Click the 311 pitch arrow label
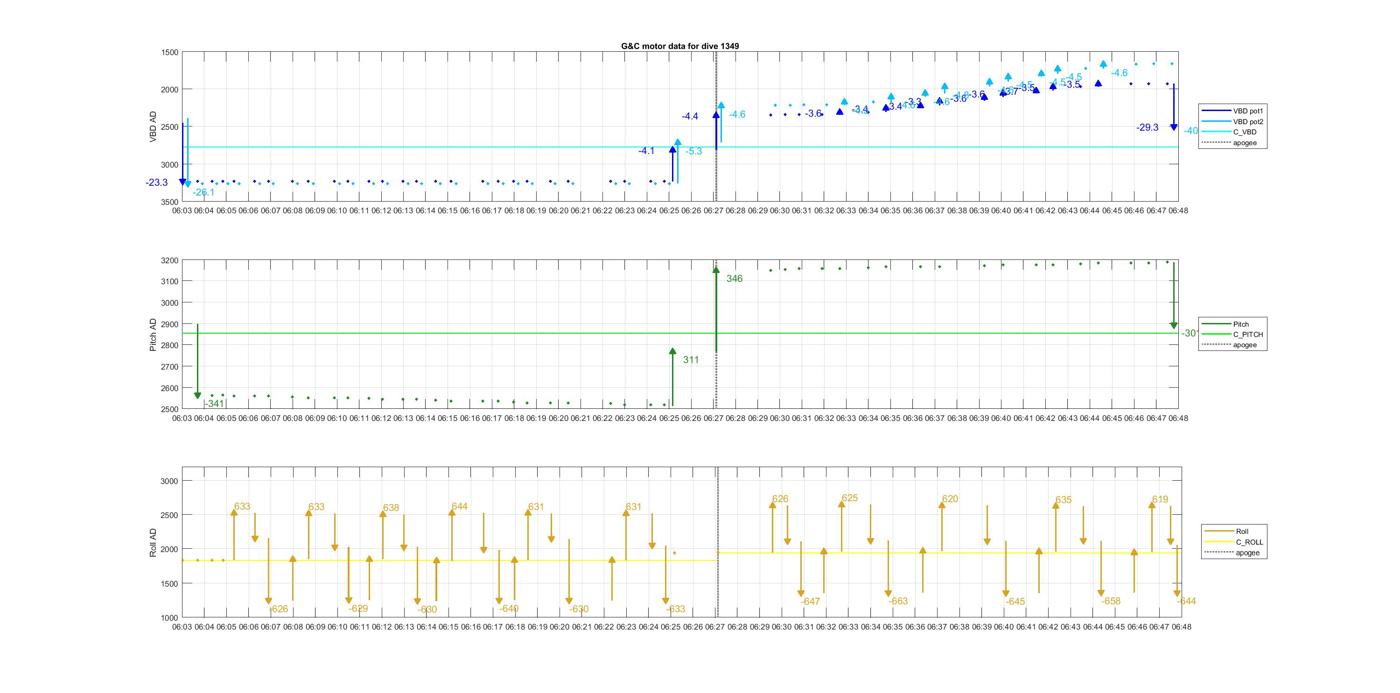 [x=691, y=359]
